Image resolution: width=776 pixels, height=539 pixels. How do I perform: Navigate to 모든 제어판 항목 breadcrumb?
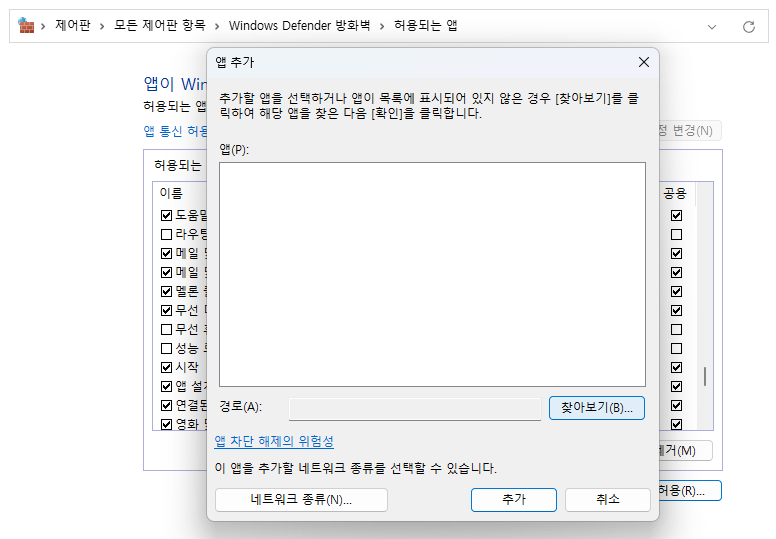tap(159, 25)
